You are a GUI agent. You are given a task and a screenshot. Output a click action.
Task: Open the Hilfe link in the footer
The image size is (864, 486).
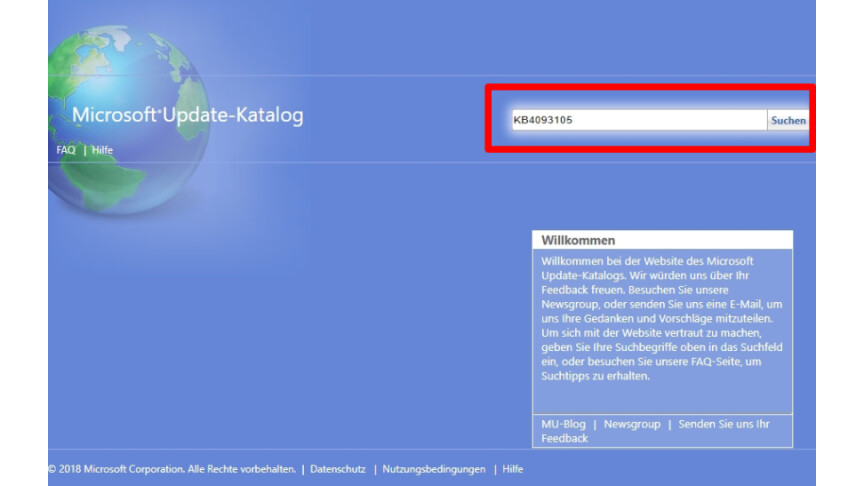[x=512, y=469]
